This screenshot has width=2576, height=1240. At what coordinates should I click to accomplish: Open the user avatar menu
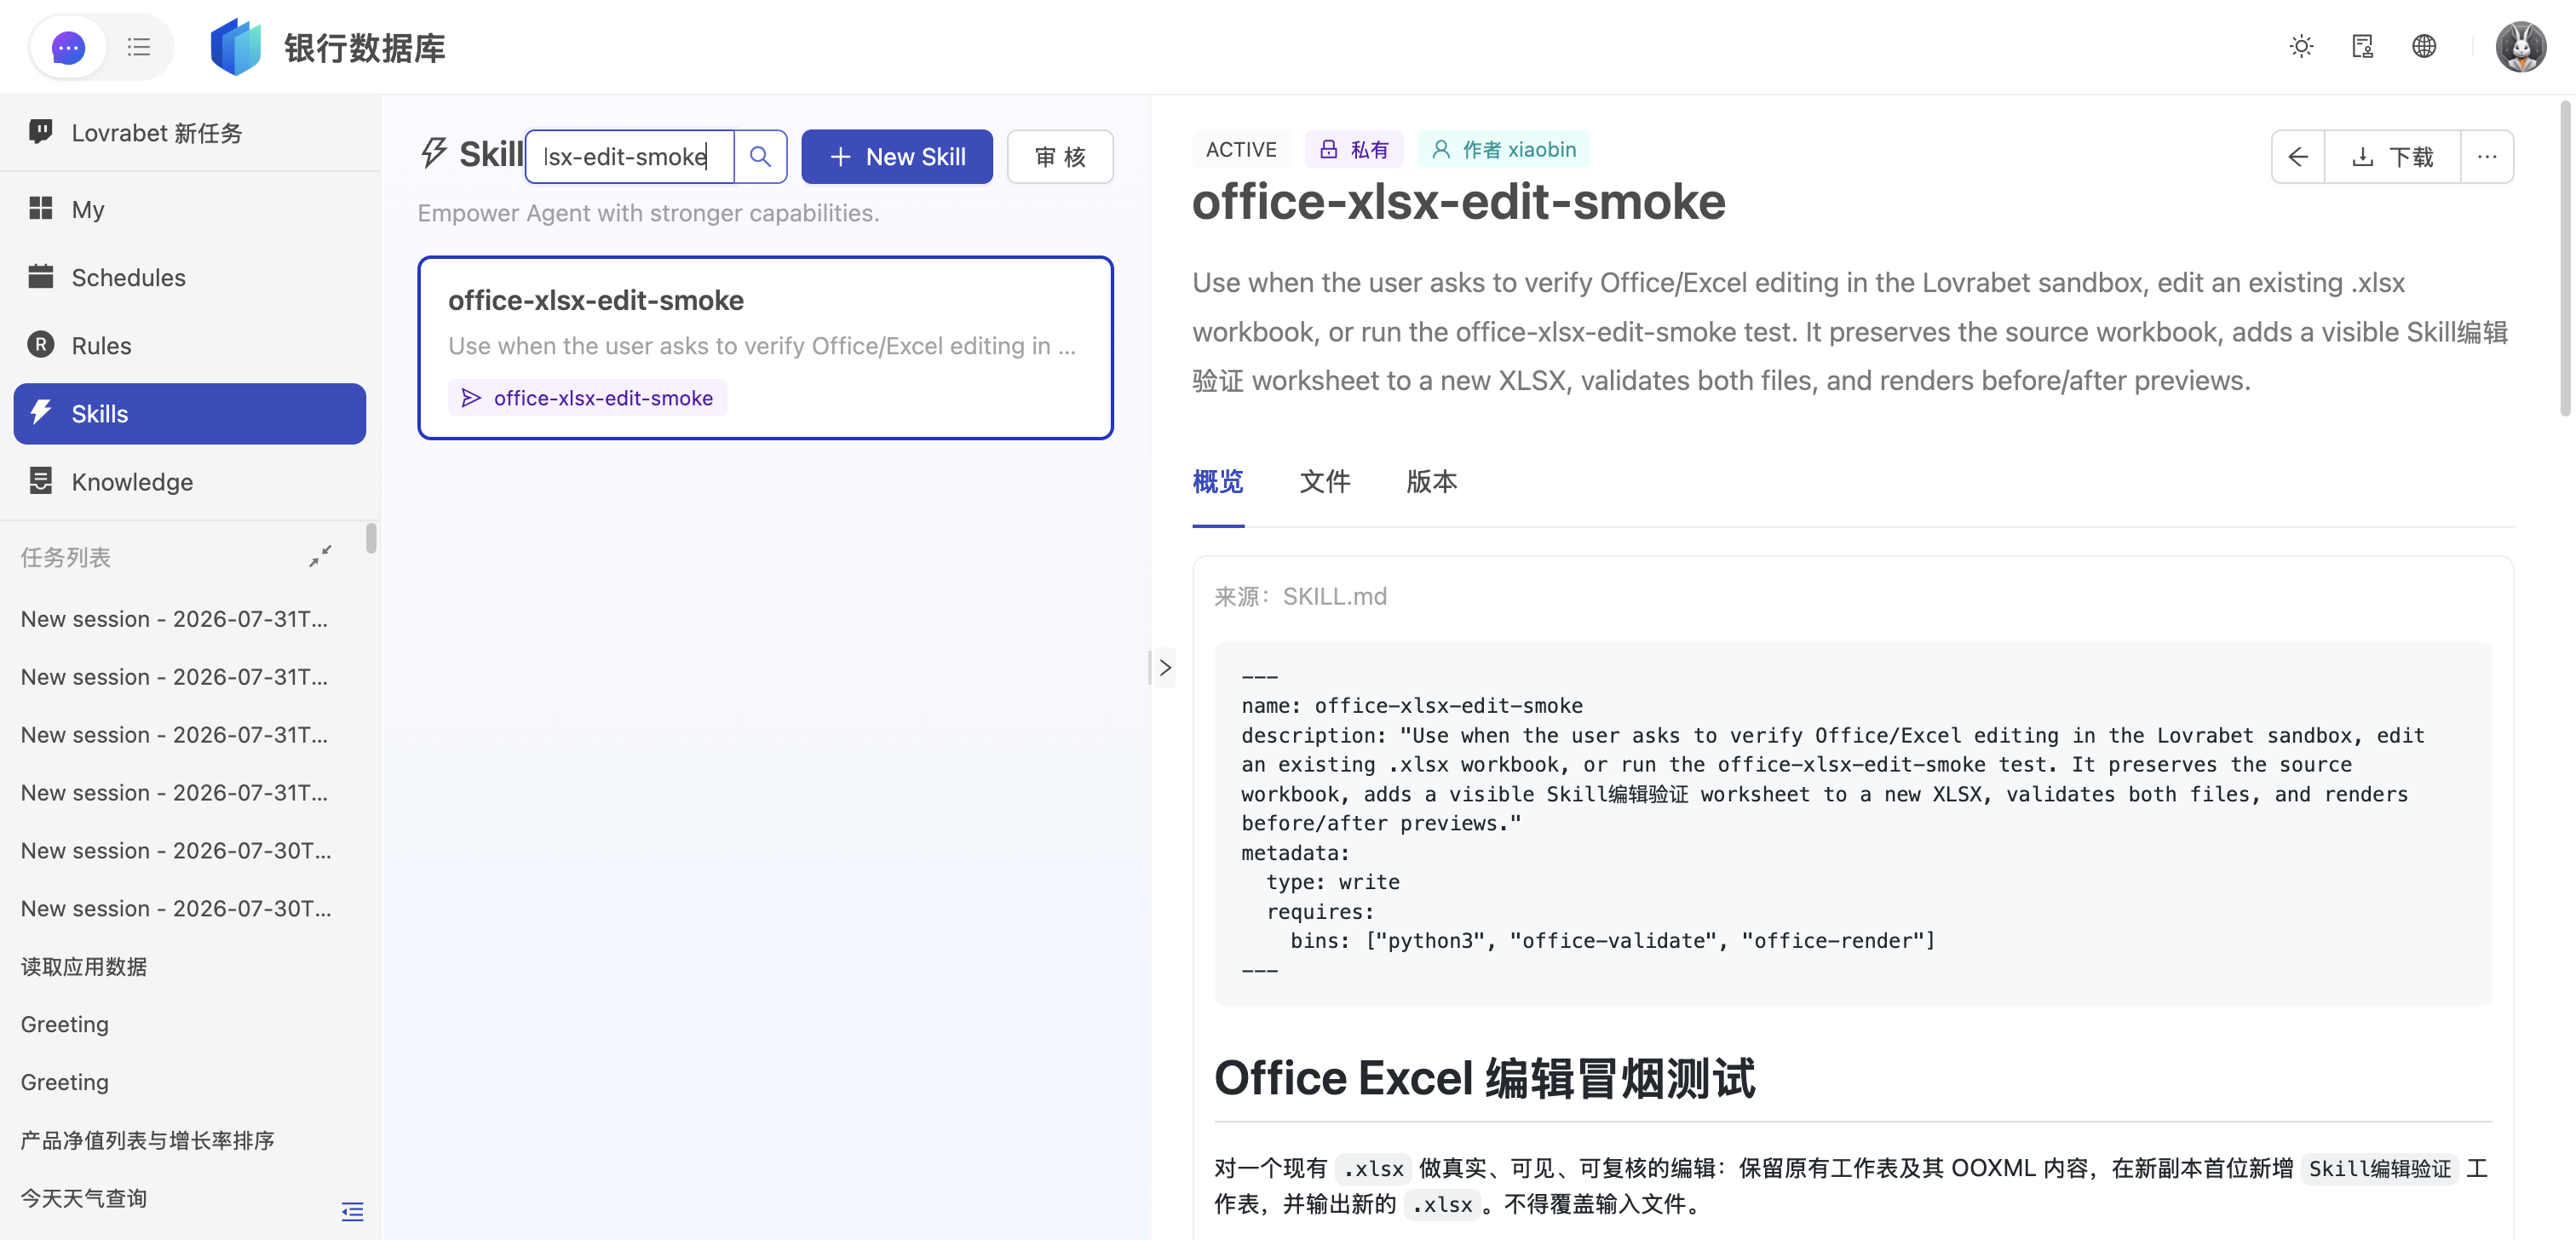point(2520,47)
